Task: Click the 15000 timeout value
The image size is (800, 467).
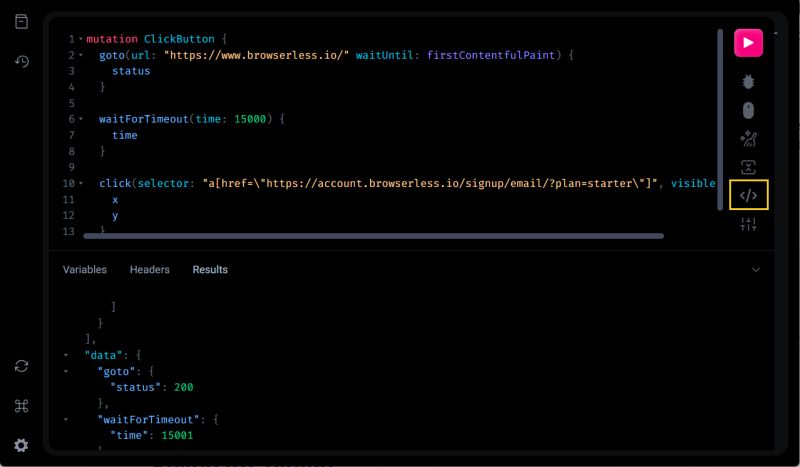Action: [x=250, y=119]
